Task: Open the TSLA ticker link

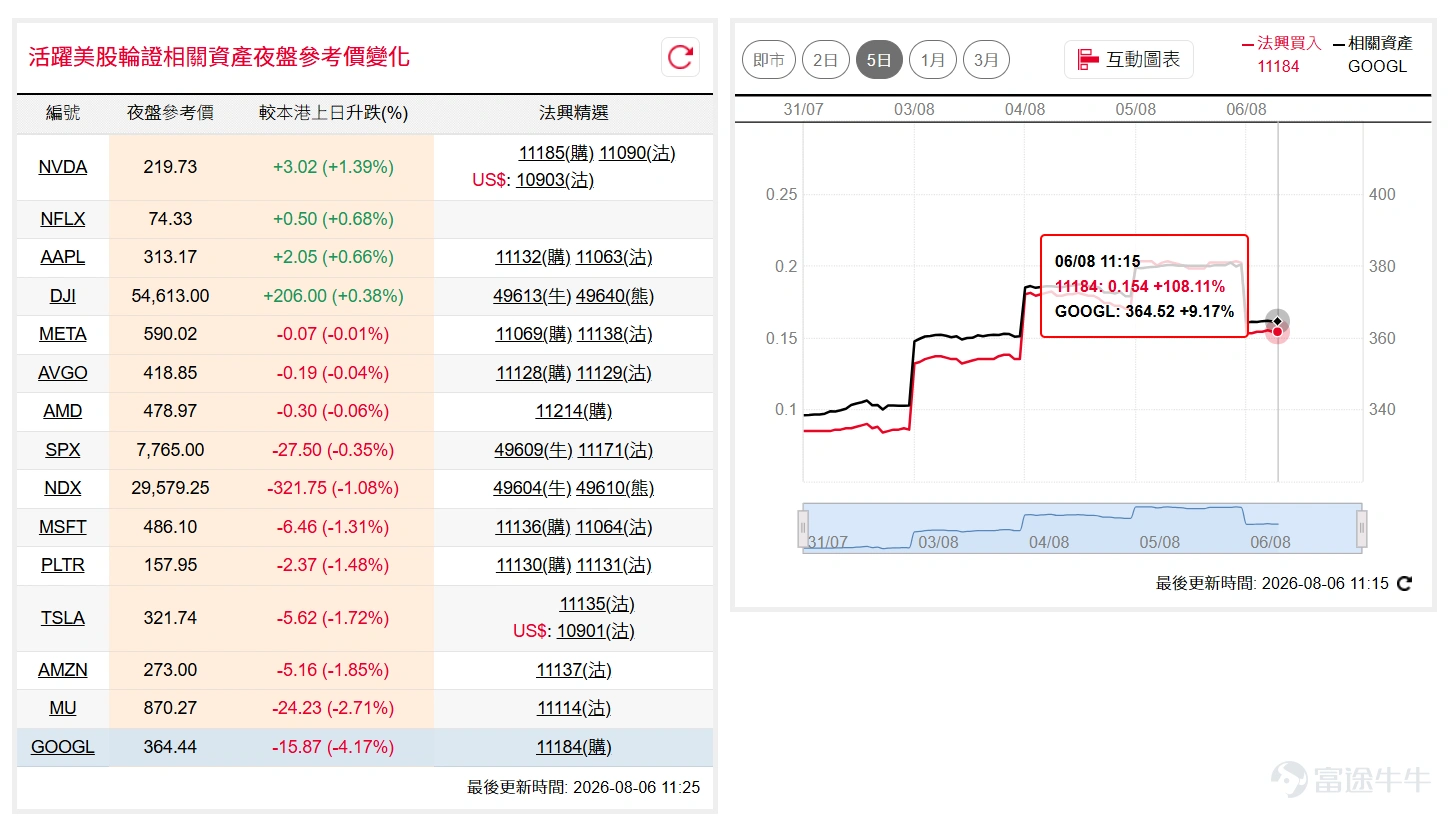Action: point(63,618)
